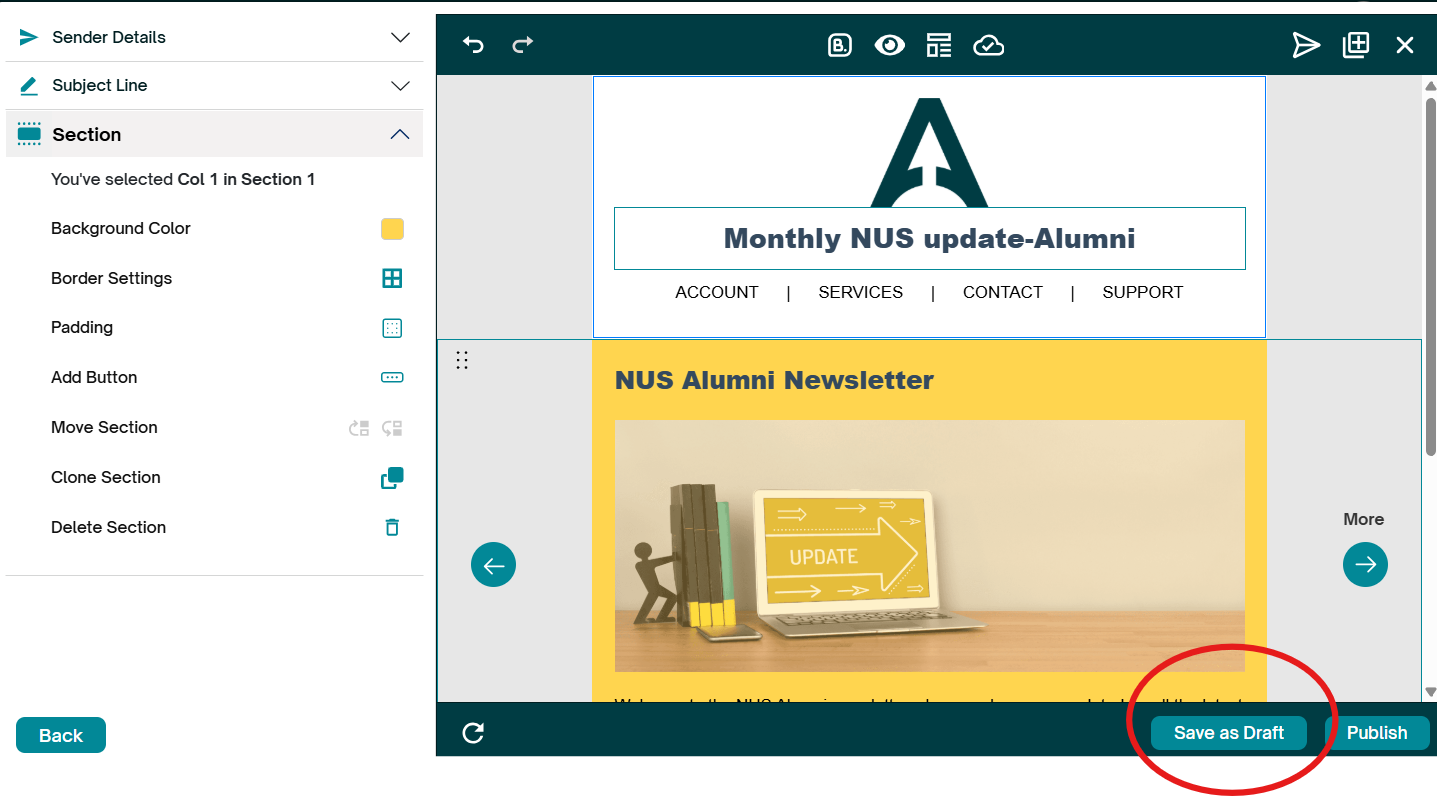Click the CONTACT nav link
Image resolution: width=1437 pixels, height=797 pixels.
1003,292
